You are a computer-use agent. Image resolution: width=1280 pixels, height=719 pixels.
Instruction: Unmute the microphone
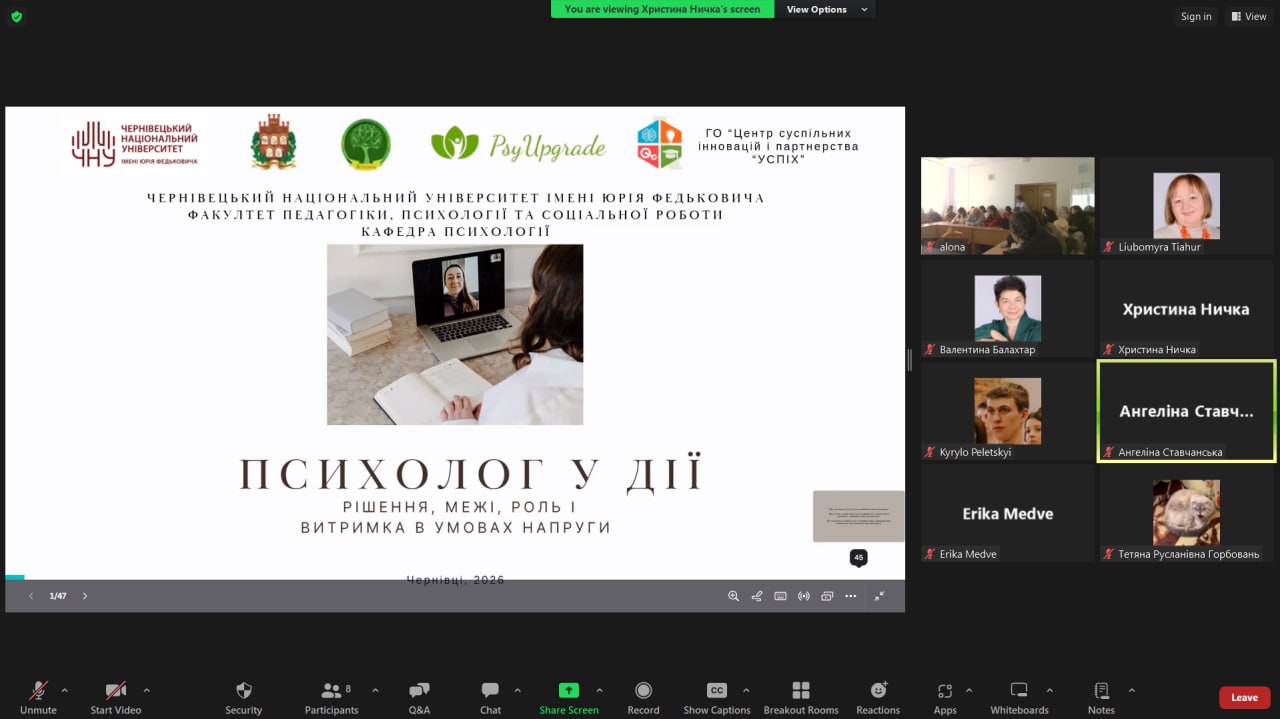pos(38,697)
